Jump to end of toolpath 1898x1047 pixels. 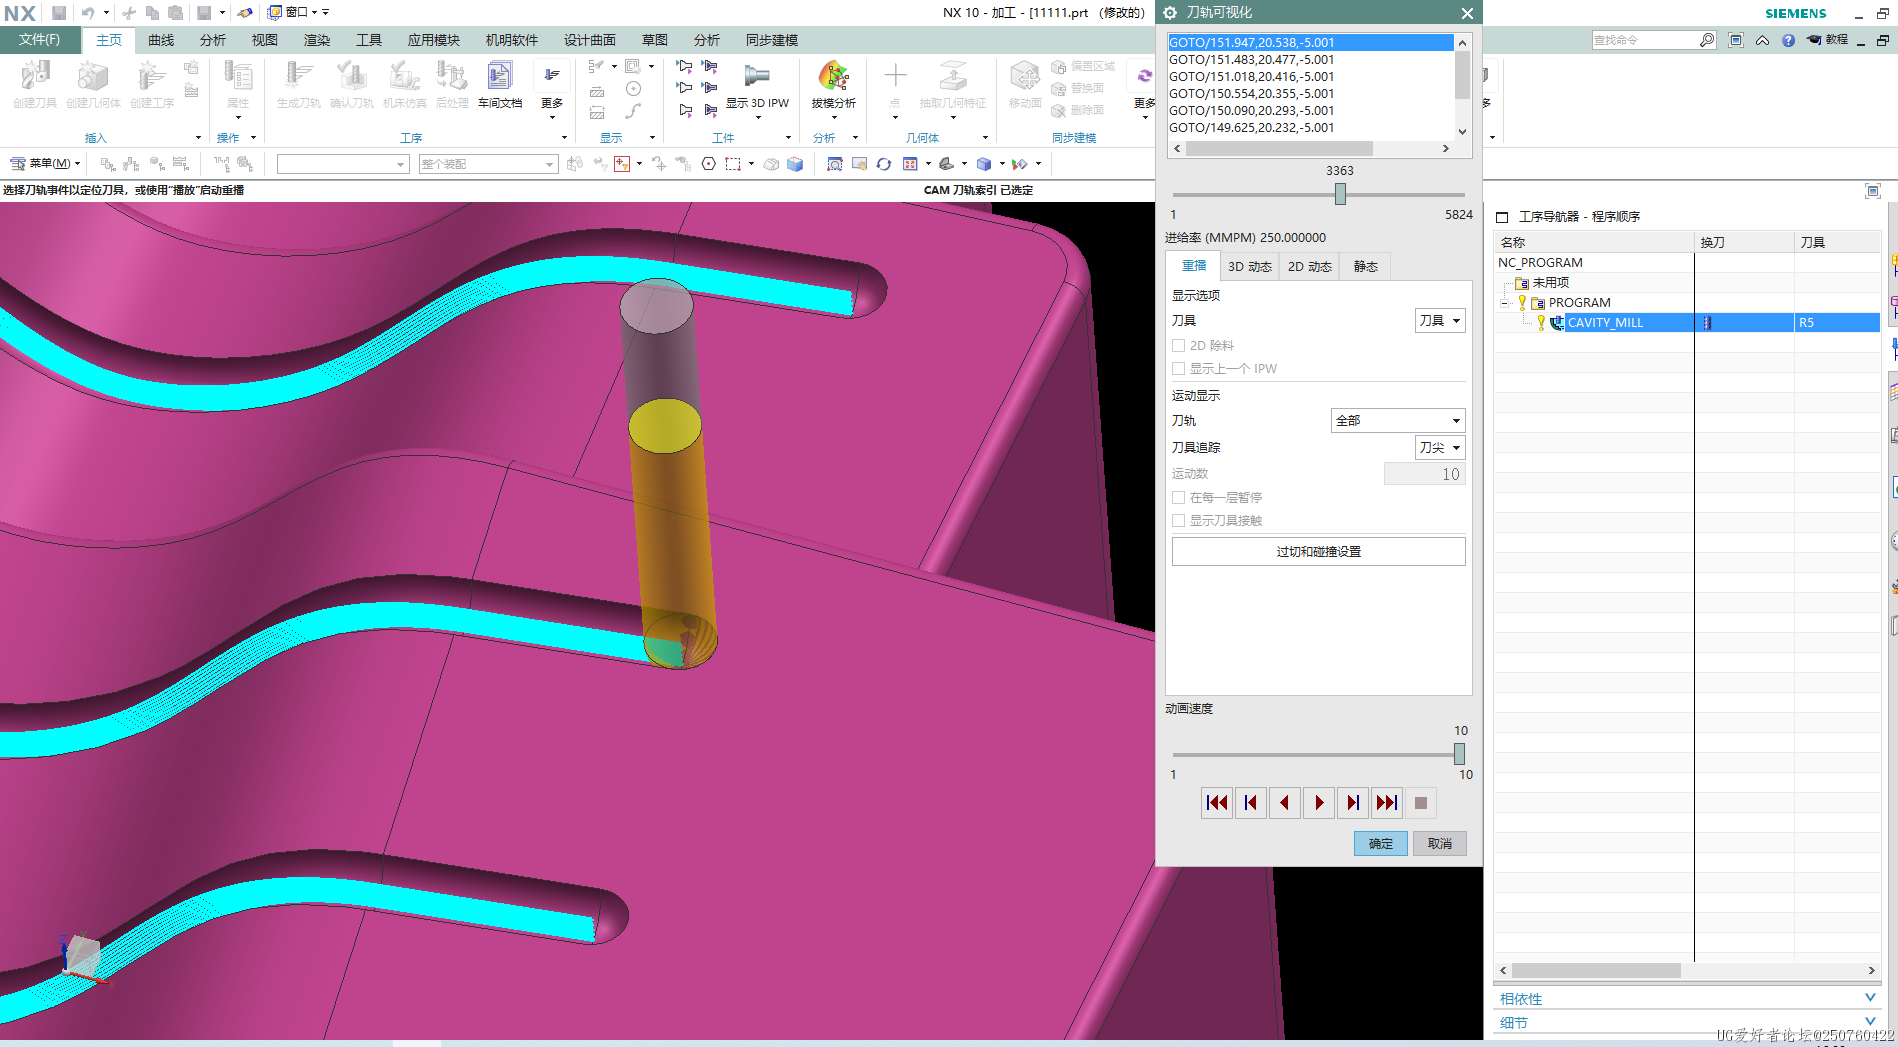click(1386, 803)
